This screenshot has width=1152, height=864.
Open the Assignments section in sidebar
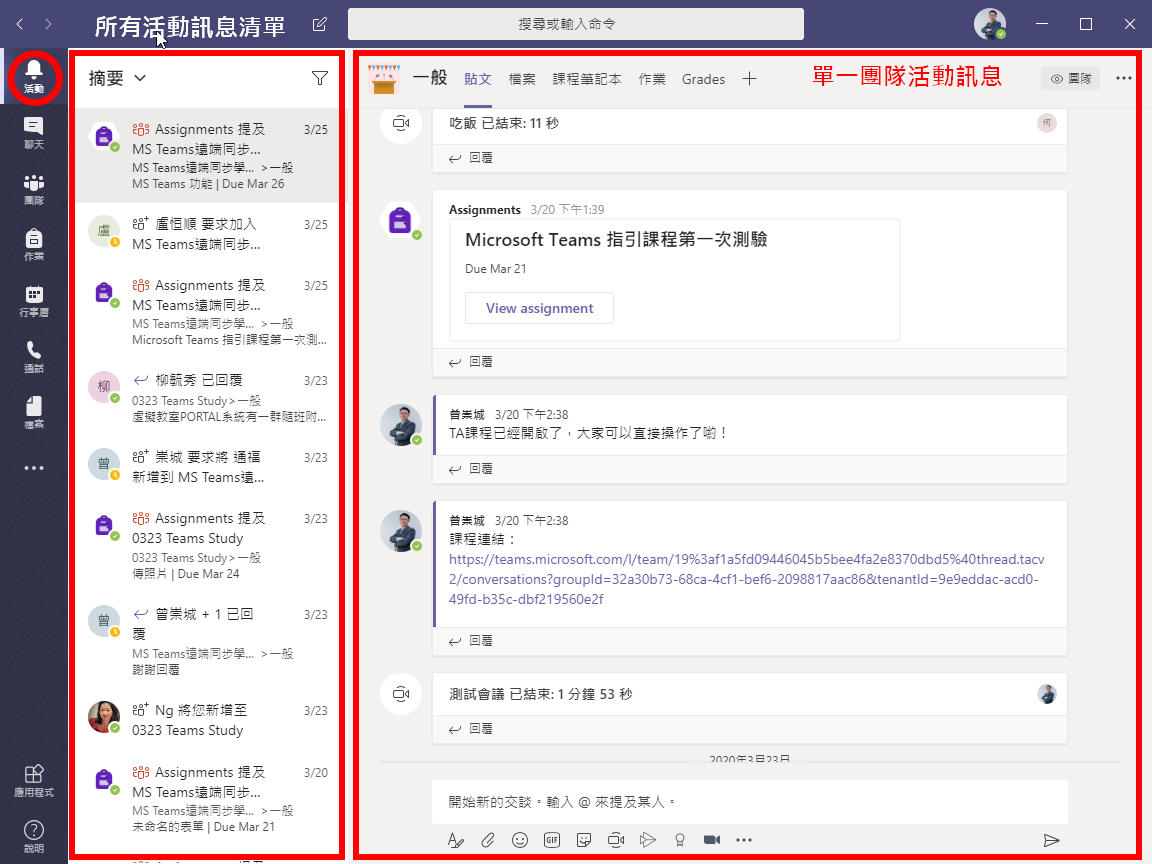point(34,245)
